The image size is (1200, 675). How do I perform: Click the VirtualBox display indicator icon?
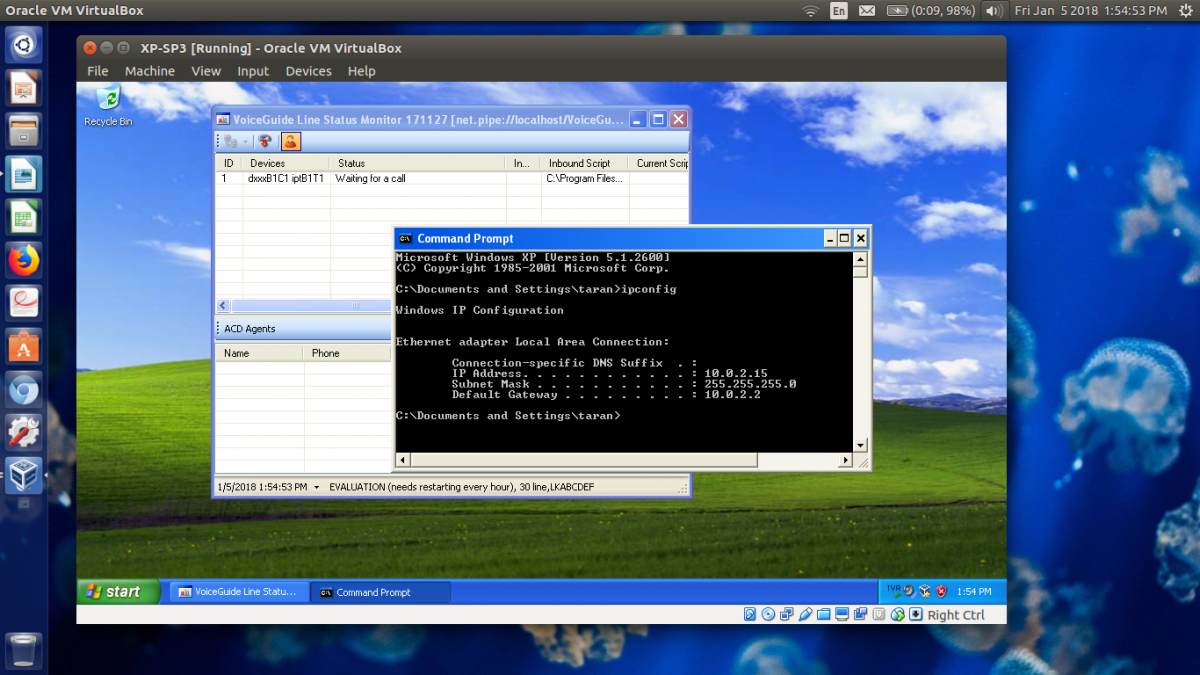coord(842,614)
